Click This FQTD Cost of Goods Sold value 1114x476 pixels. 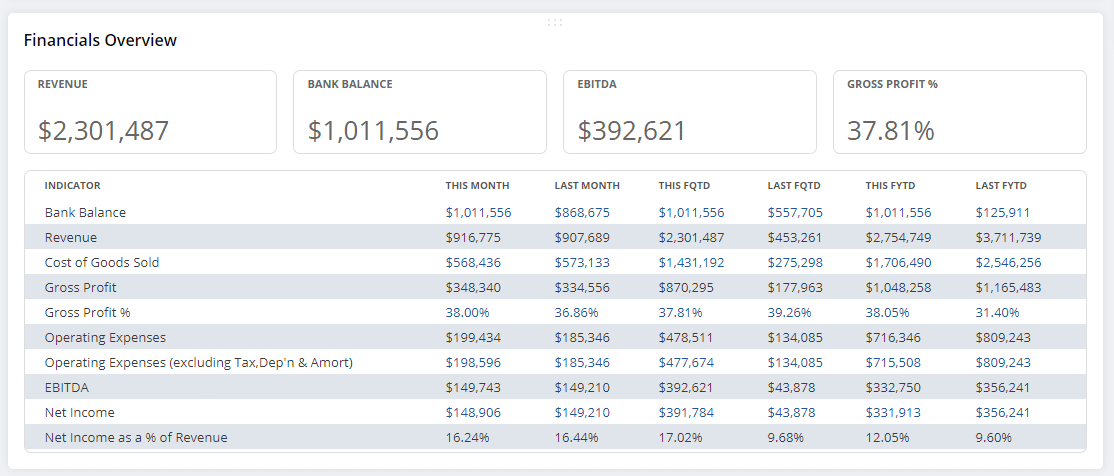point(691,263)
